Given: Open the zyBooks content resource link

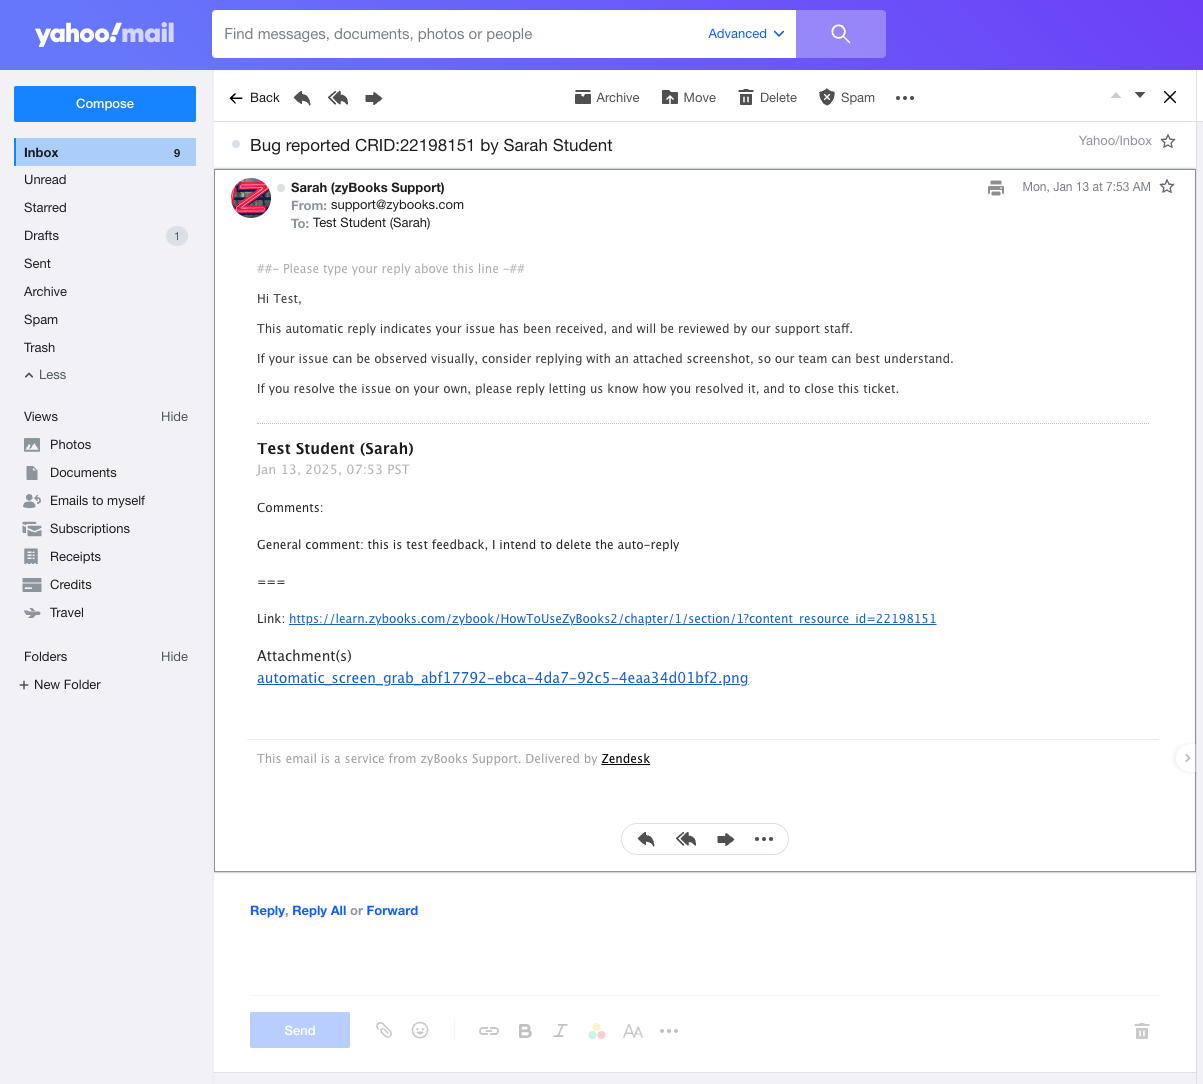Looking at the screenshot, I should tap(613, 619).
